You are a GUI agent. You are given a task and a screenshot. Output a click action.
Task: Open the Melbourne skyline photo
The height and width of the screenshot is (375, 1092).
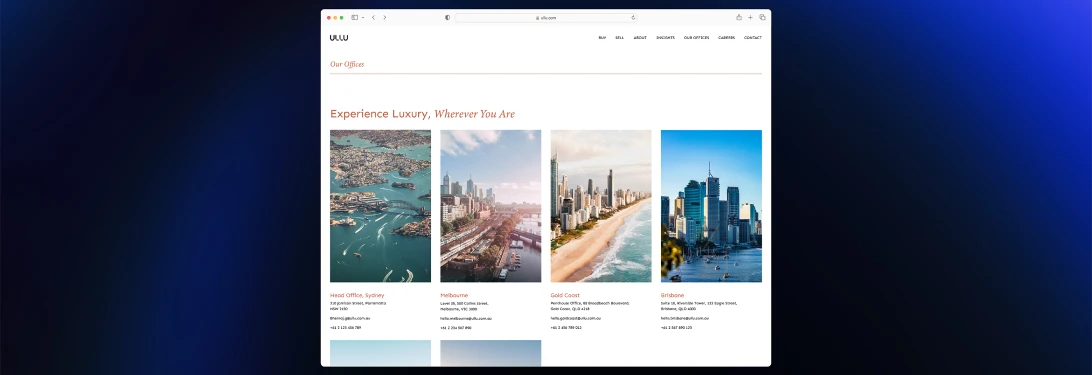490,206
